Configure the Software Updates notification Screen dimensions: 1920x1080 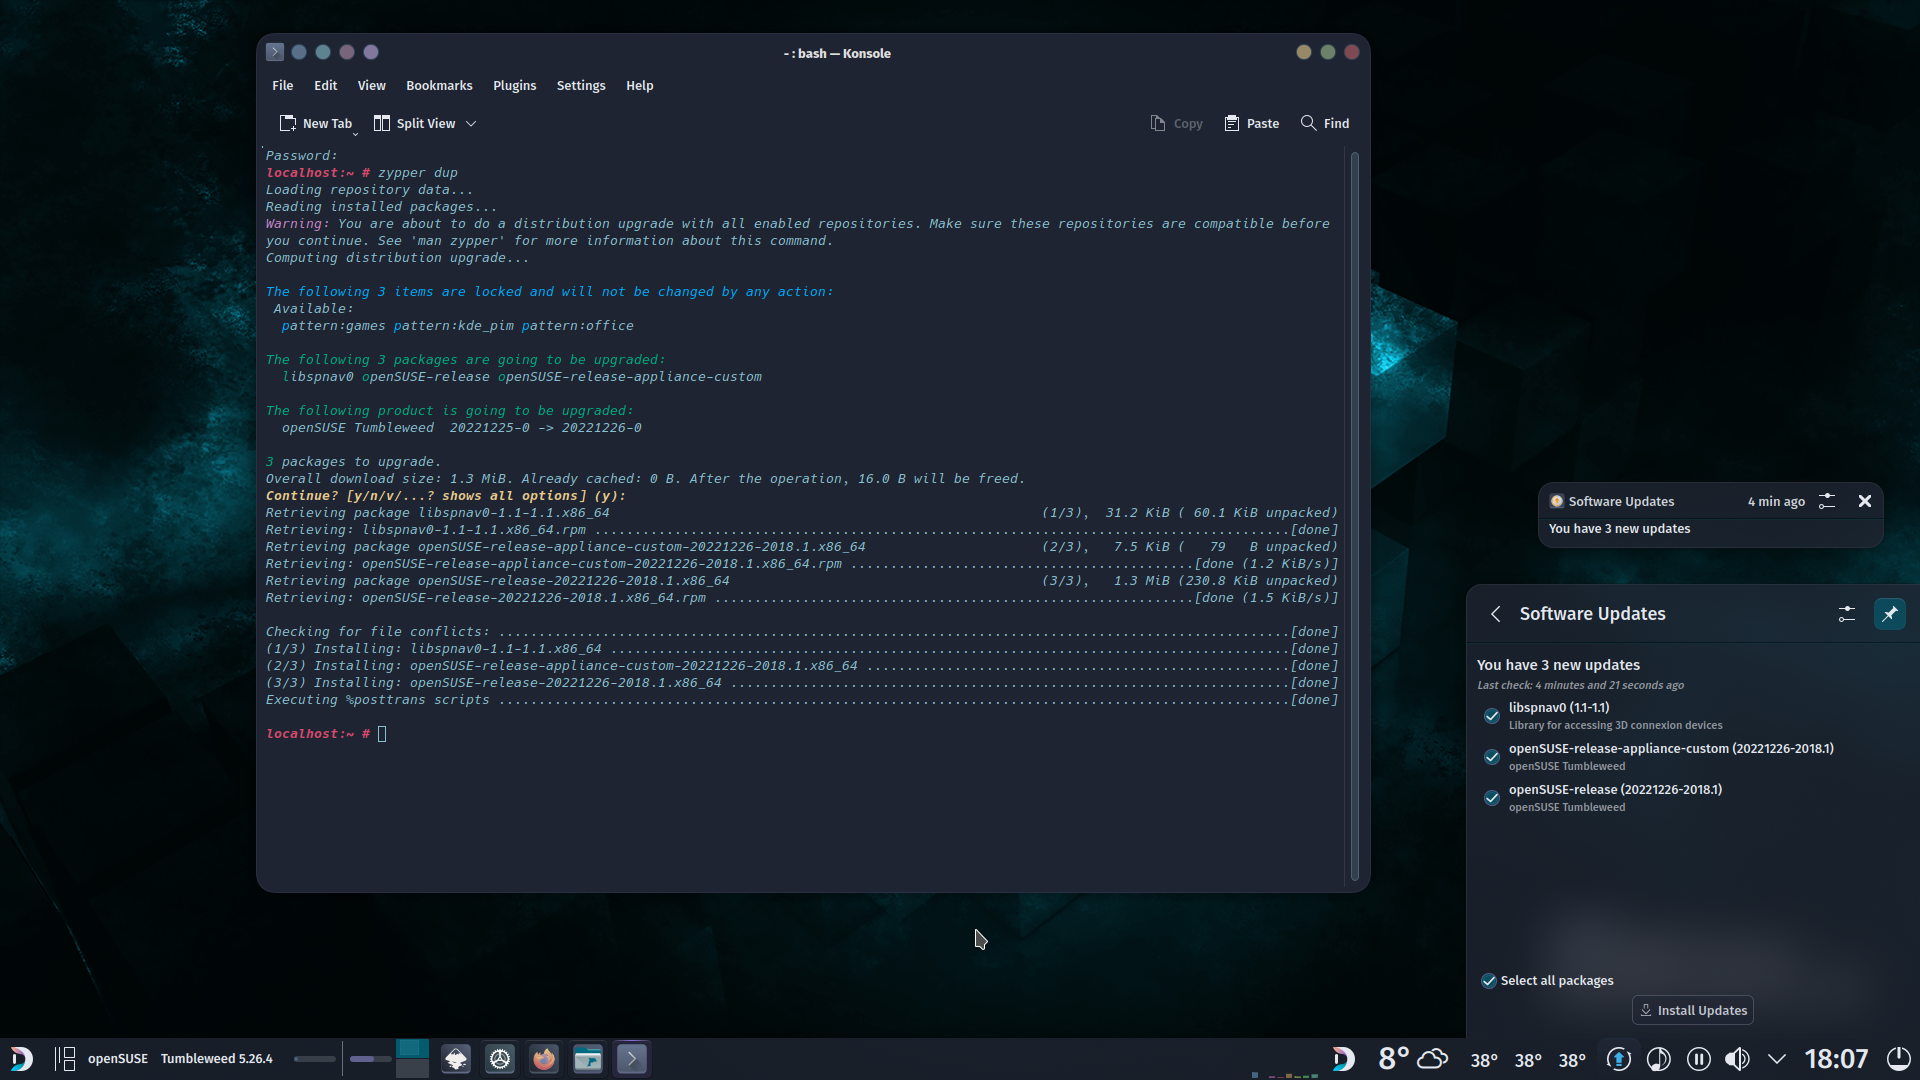coord(1826,501)
